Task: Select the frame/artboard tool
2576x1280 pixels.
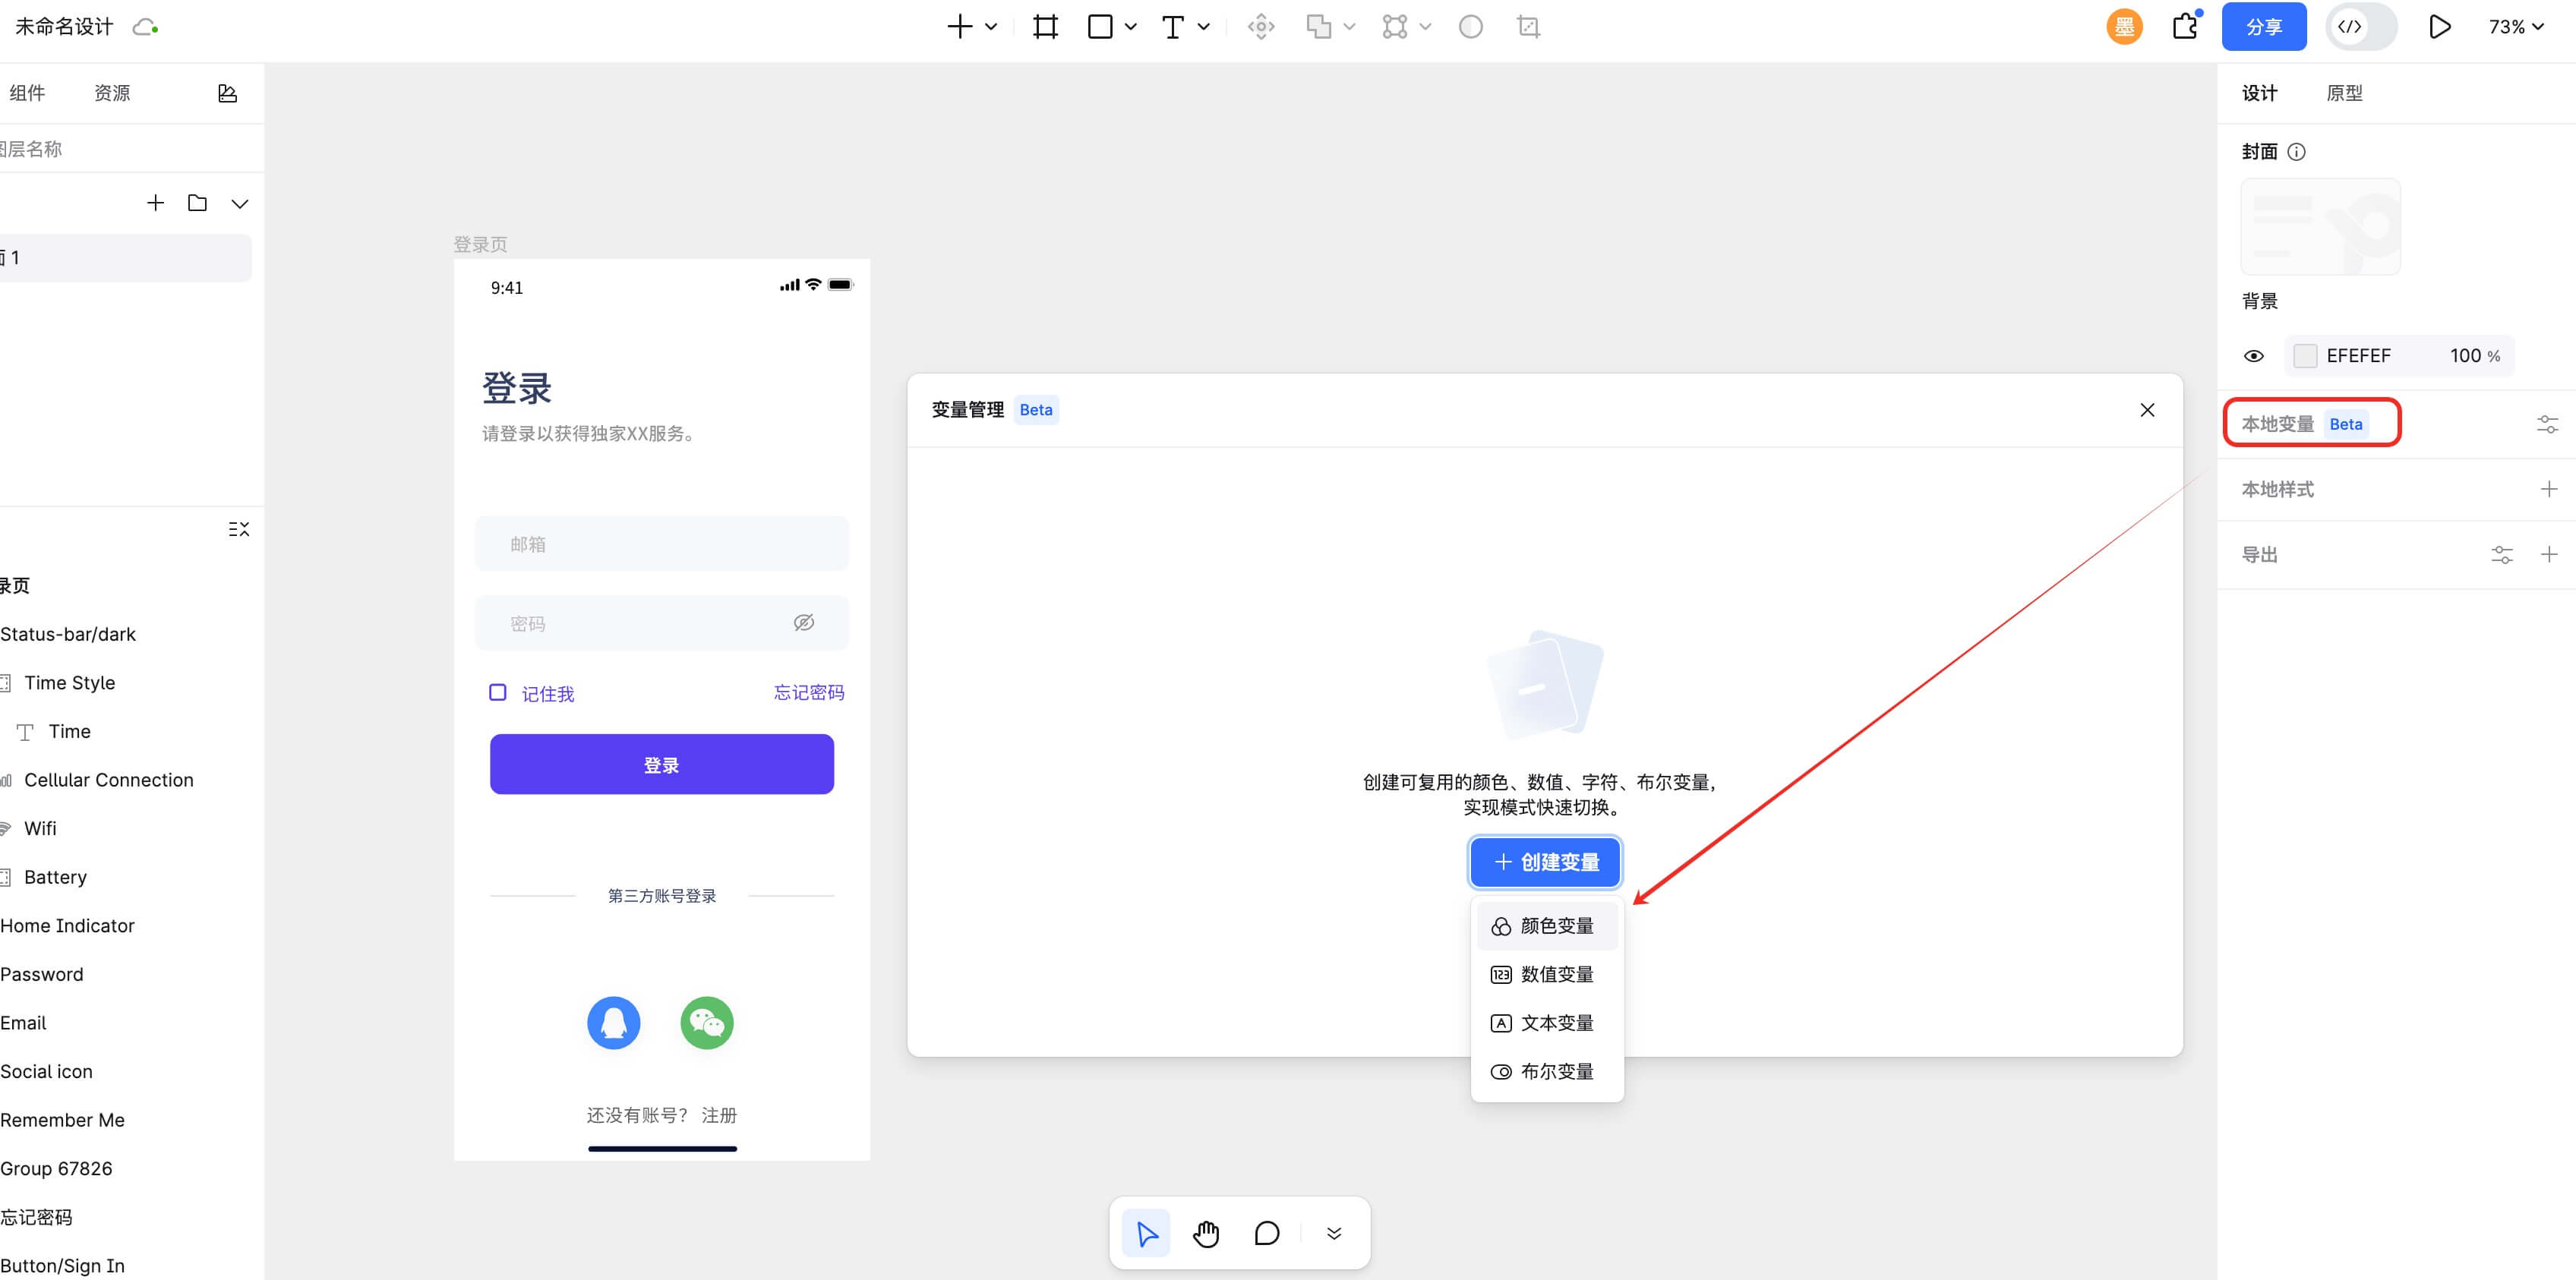Action: pyautogui.click(x=1045, y=27)
